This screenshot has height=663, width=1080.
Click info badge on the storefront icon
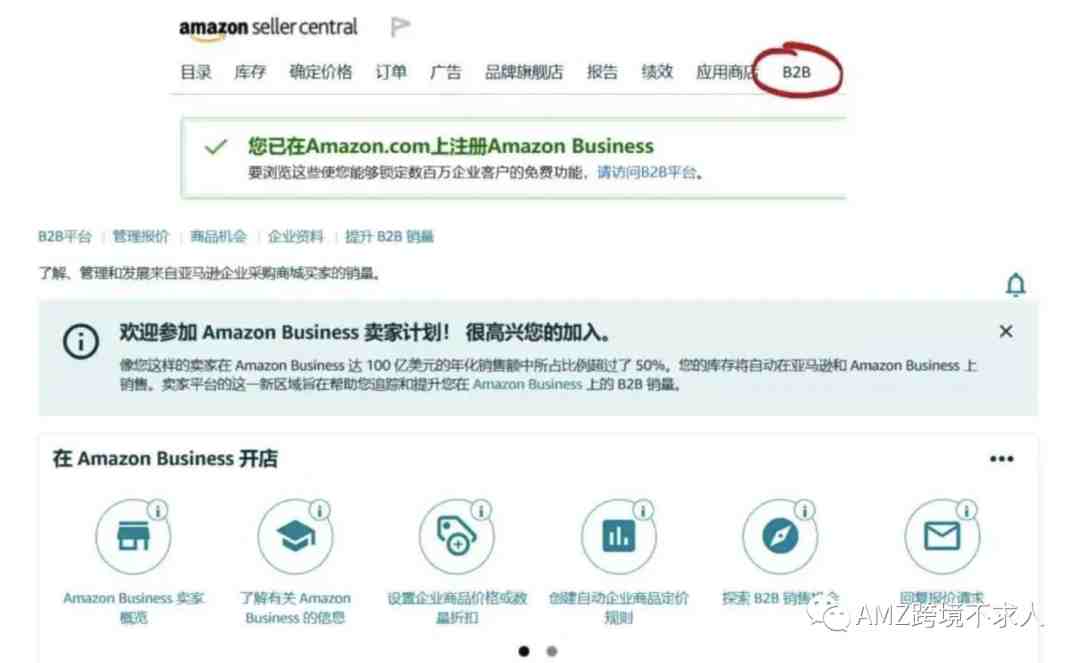point(158,511)
